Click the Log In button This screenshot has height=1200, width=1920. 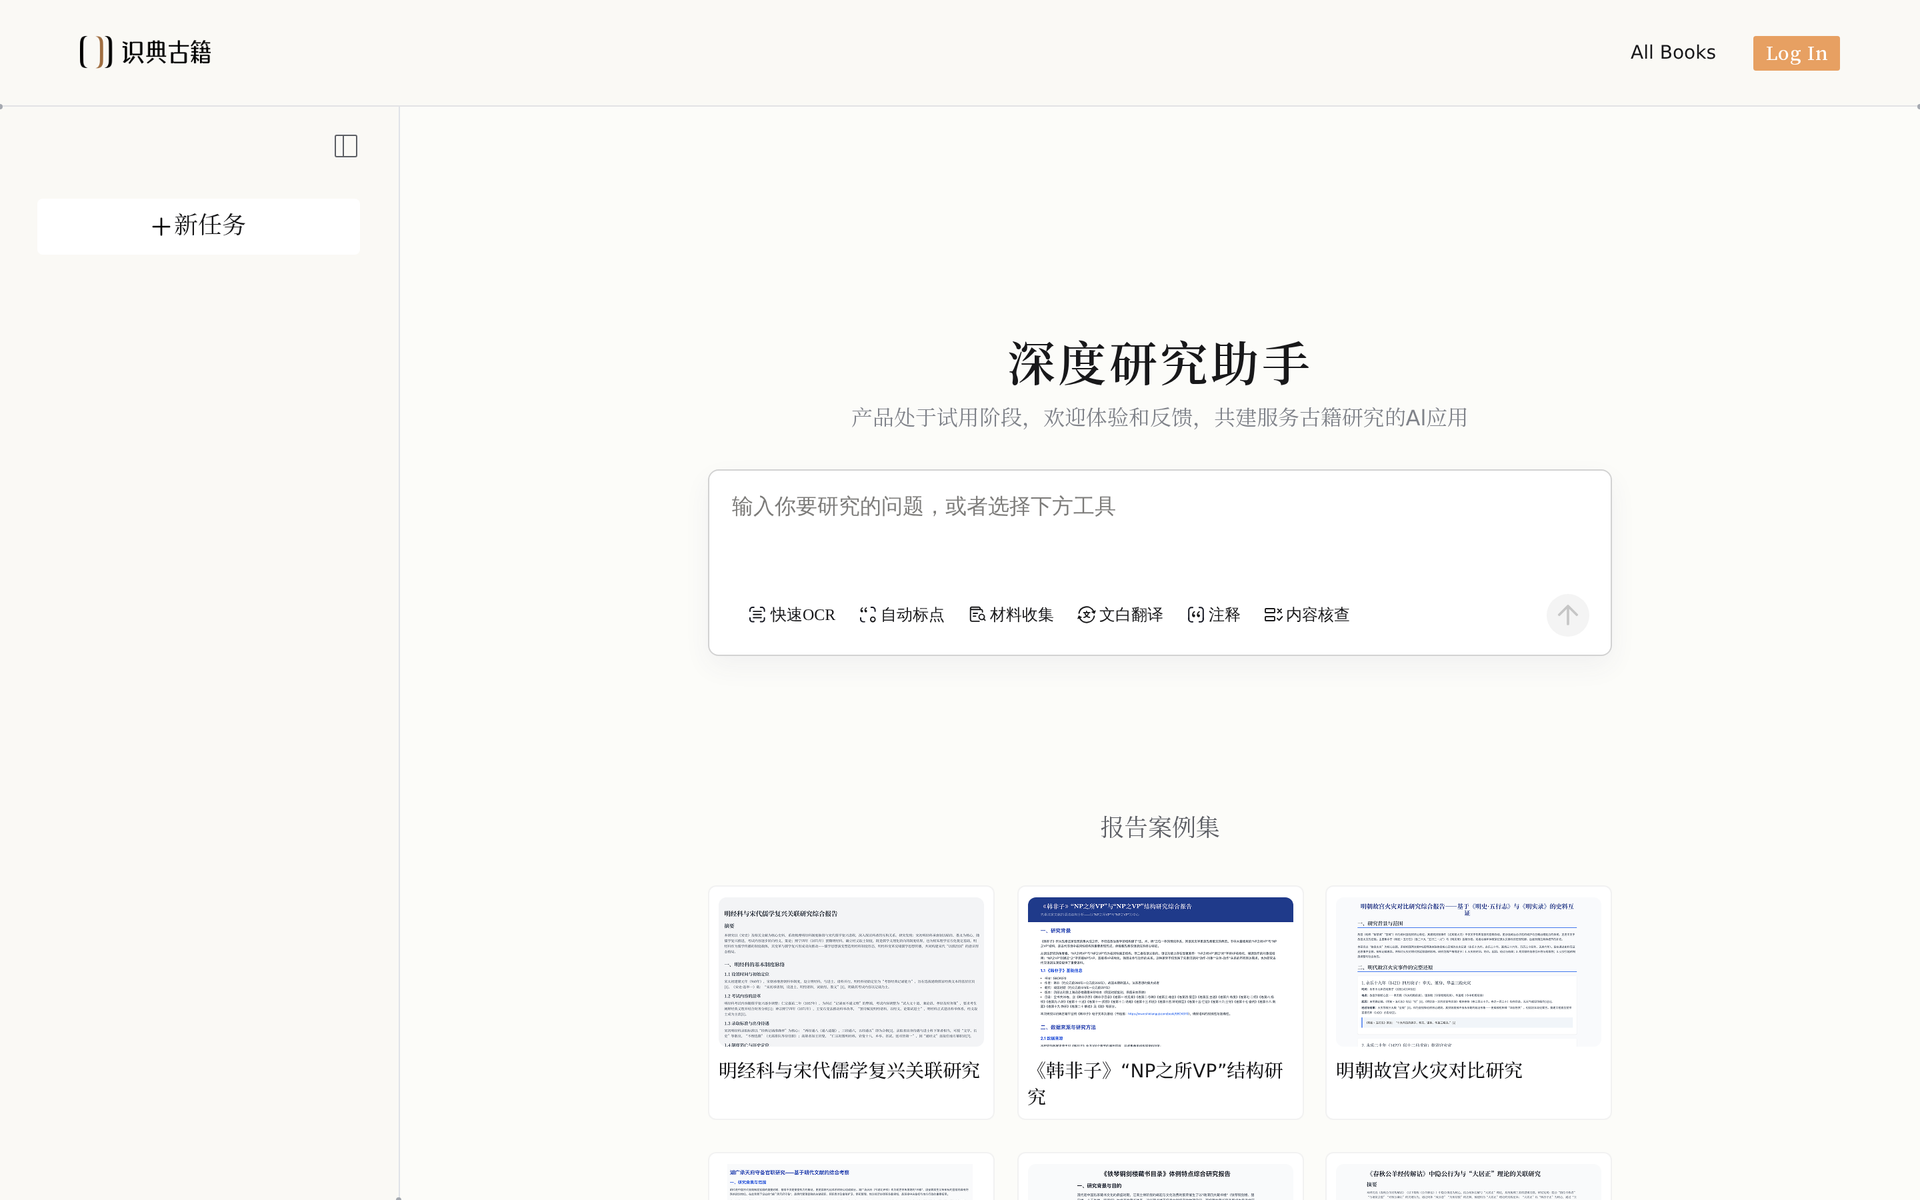1796,53
